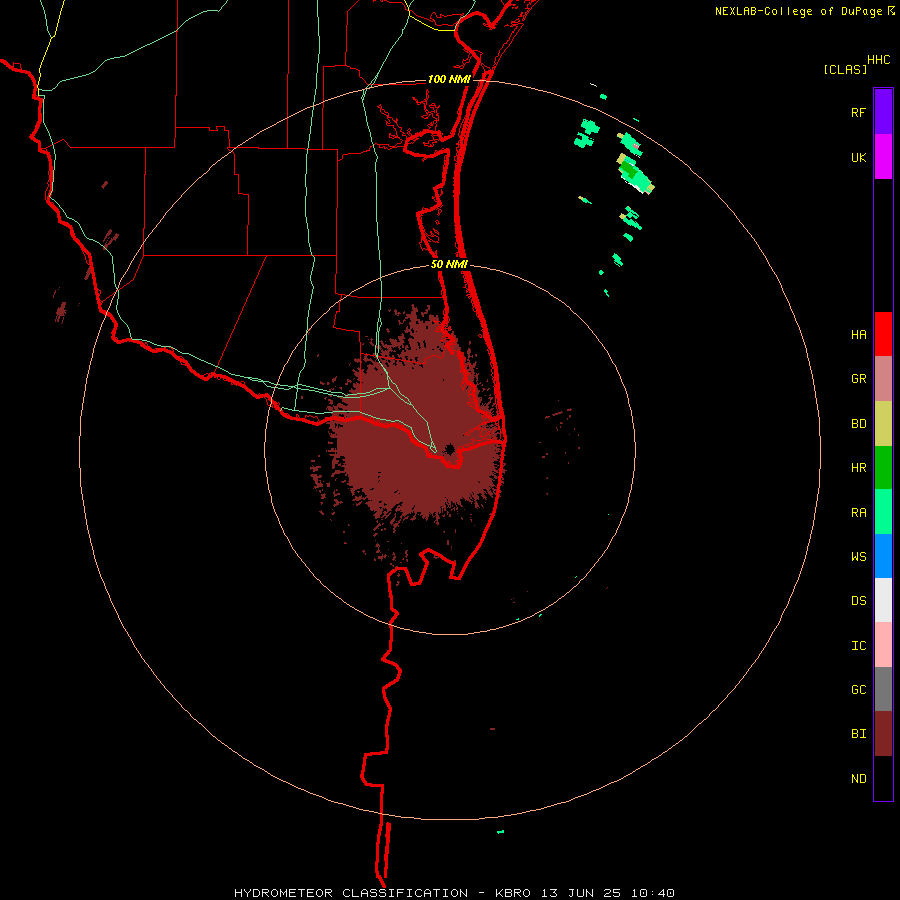
Task: Click the BI legend label
Action: [858, 734]
